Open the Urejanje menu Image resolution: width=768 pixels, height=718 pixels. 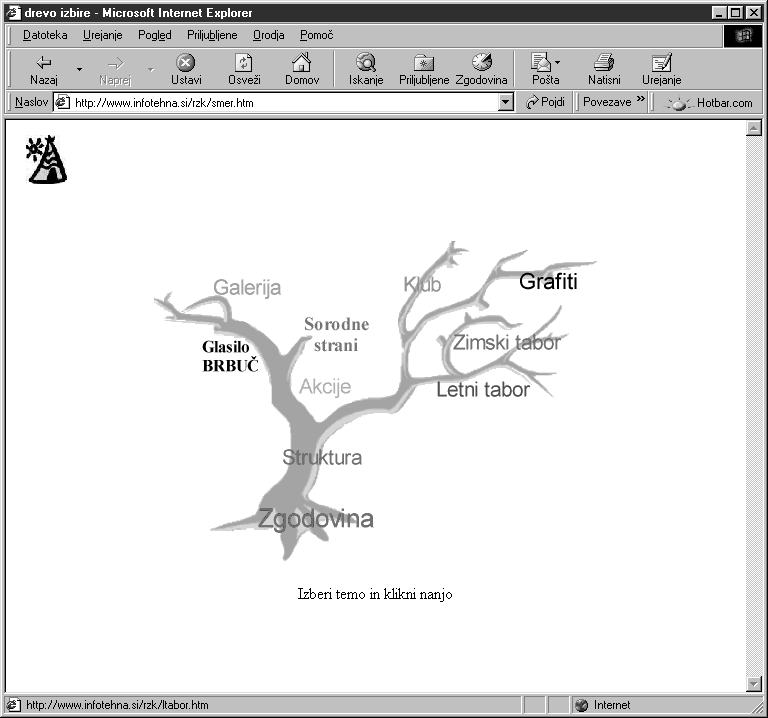pyautogui.click(x=102, y=35)
